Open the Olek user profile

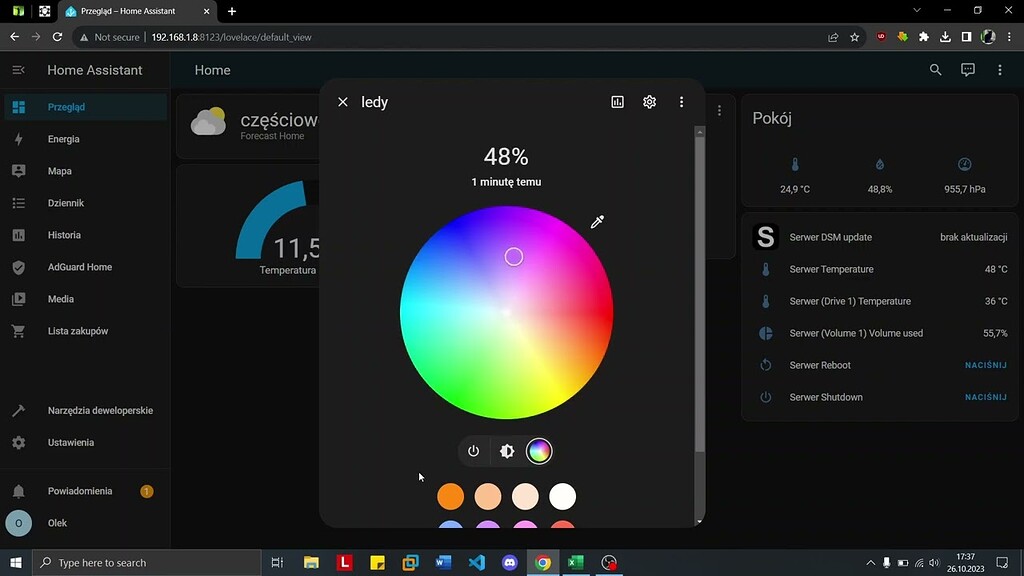(x=58, y=522)
